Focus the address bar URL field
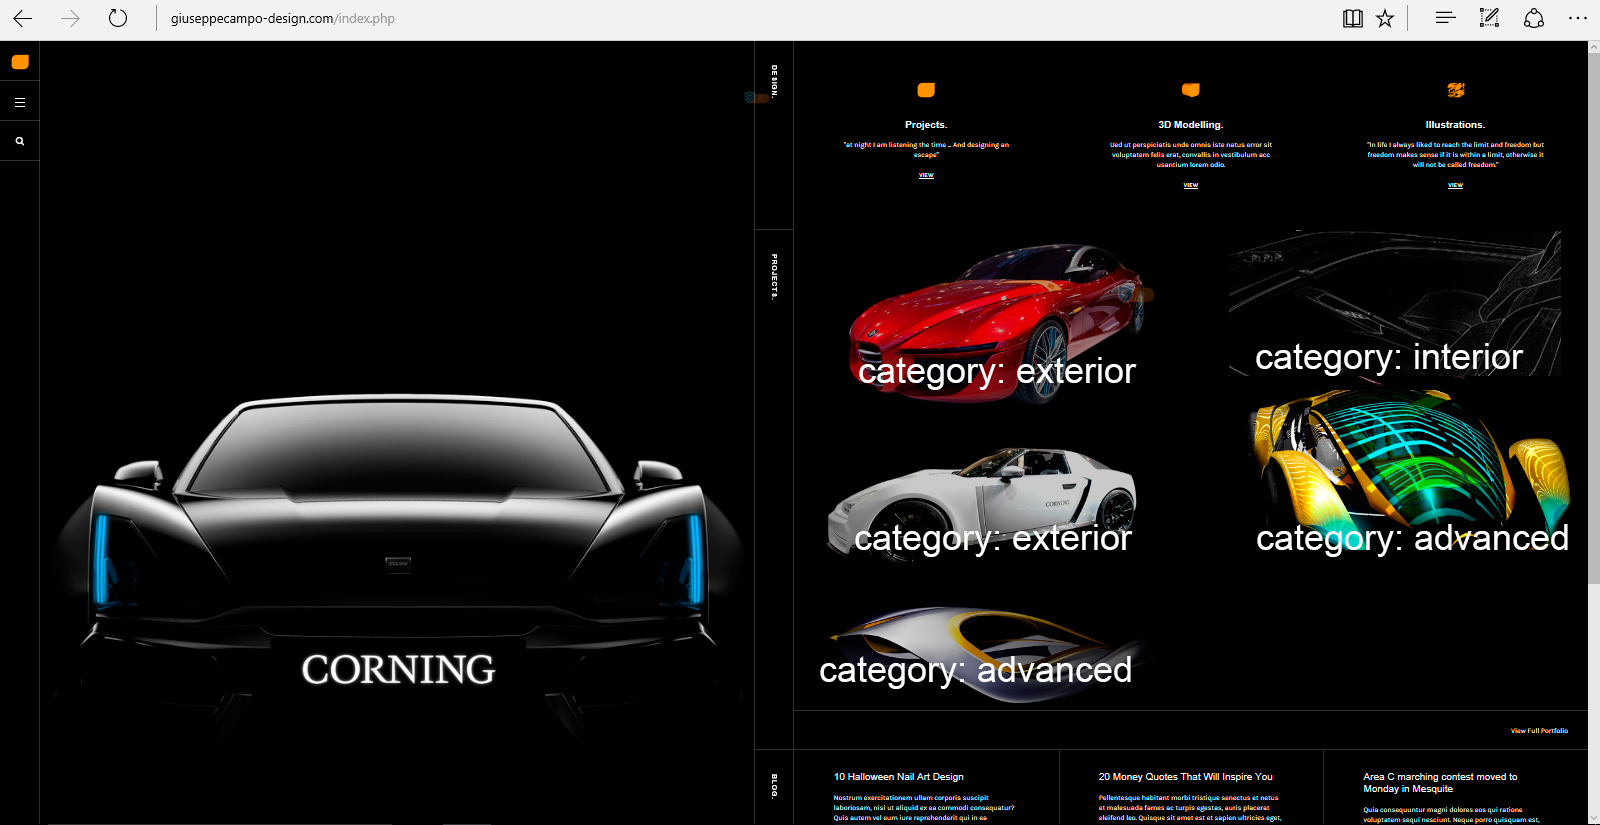1600x825 pixels. click(740, 18)
